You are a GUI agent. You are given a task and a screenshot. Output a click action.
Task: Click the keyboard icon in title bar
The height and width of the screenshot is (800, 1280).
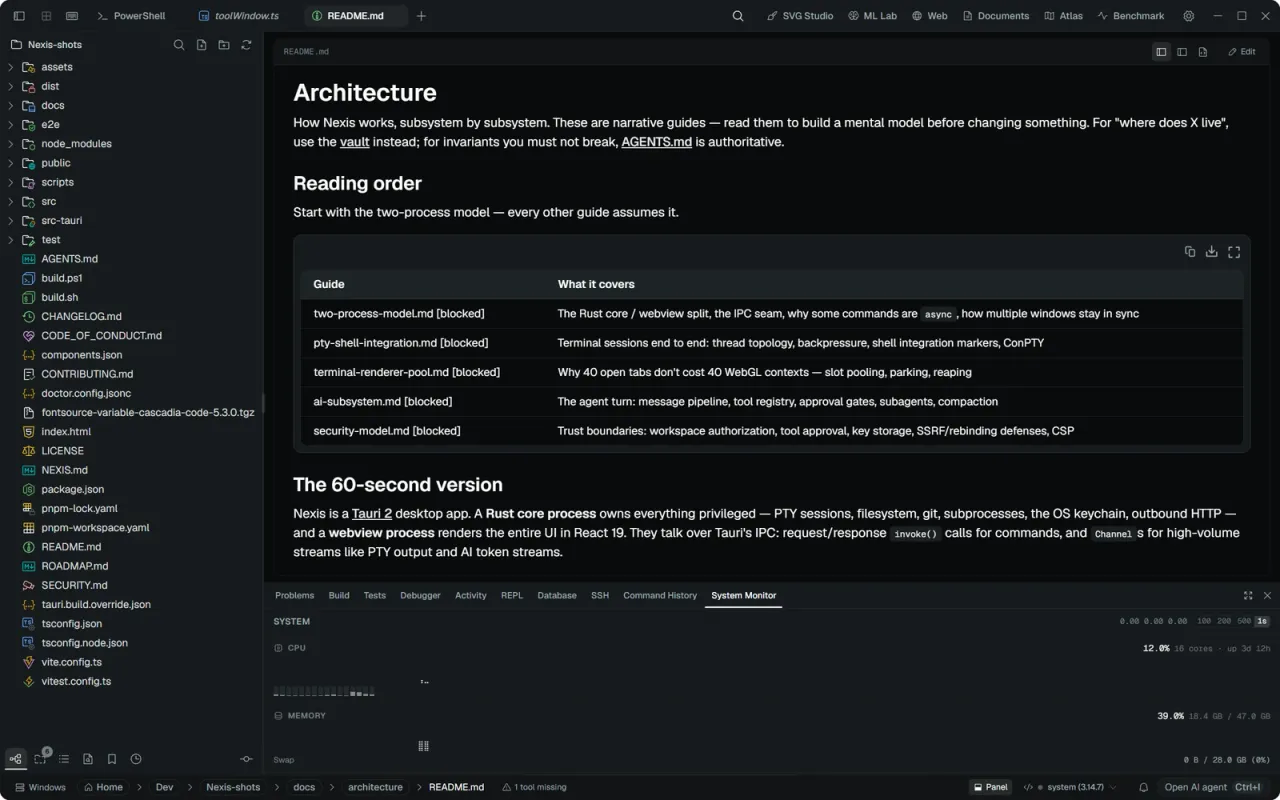[x=71, y=16]
